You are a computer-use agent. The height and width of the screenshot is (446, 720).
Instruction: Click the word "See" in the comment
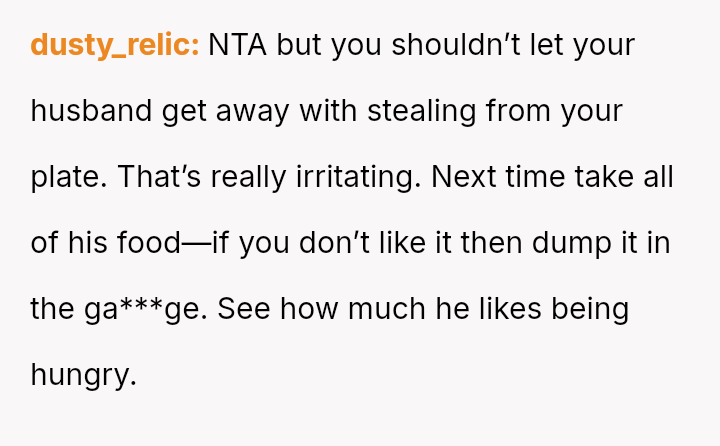coord(240,309)
